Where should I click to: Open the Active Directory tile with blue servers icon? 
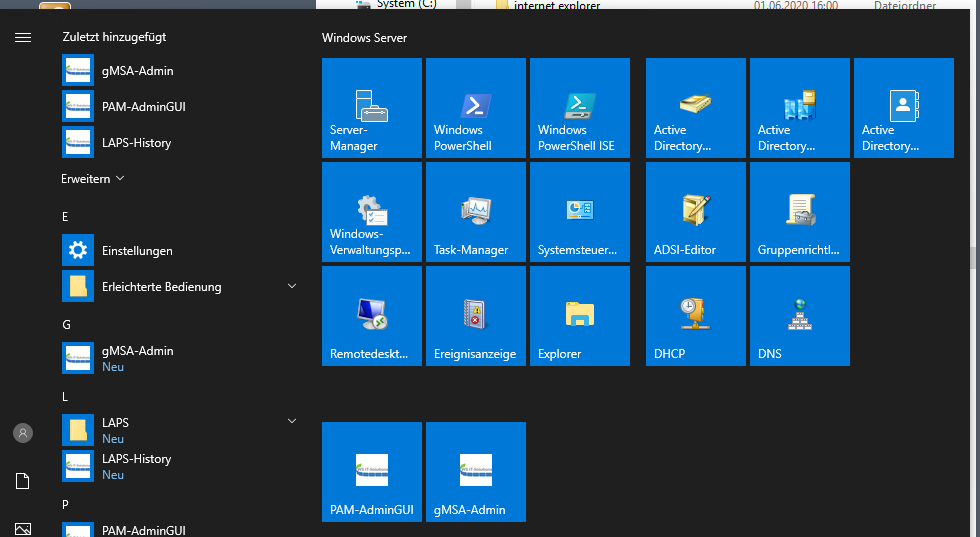(799, 108)
